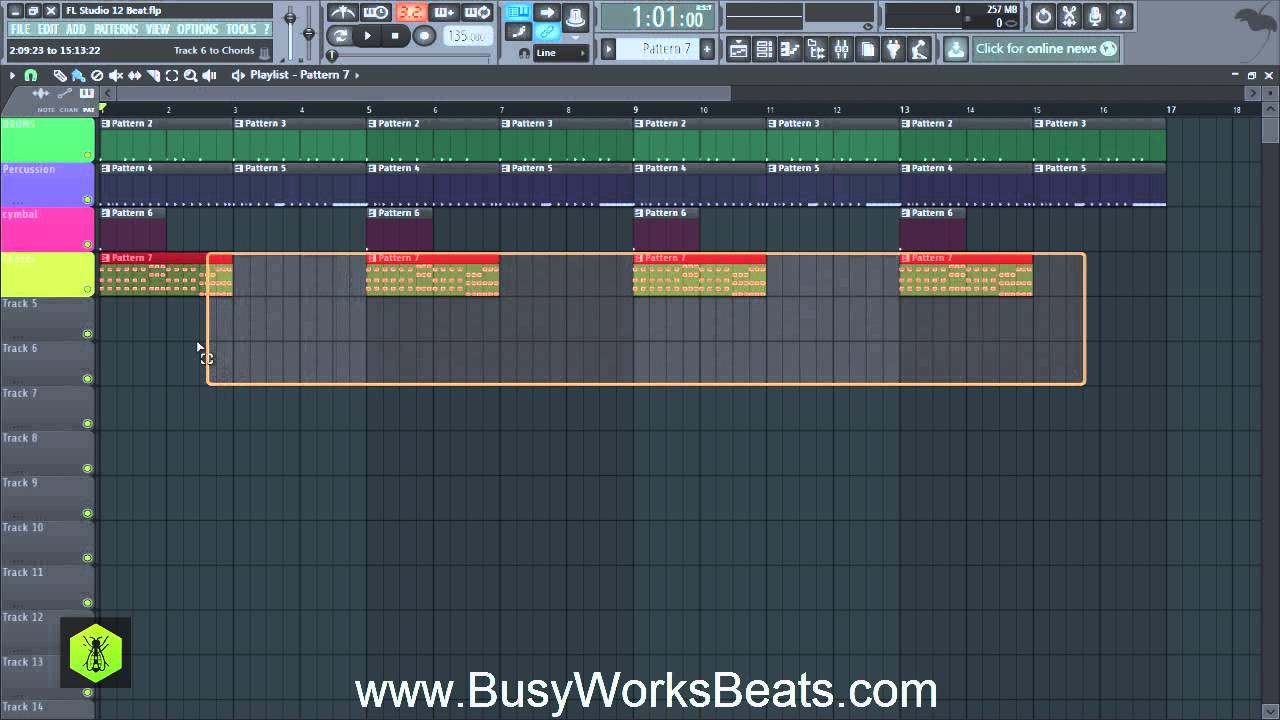This screenshot has height=720, width=1280.
Task: Open the PATTERNS menu
Action: (x=116, y=29)
